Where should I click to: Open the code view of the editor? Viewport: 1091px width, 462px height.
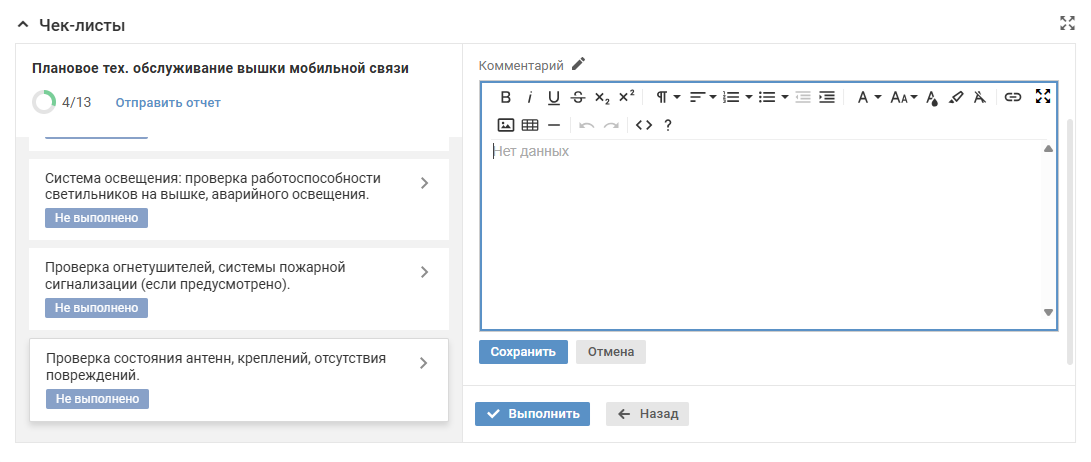(643, 125)
